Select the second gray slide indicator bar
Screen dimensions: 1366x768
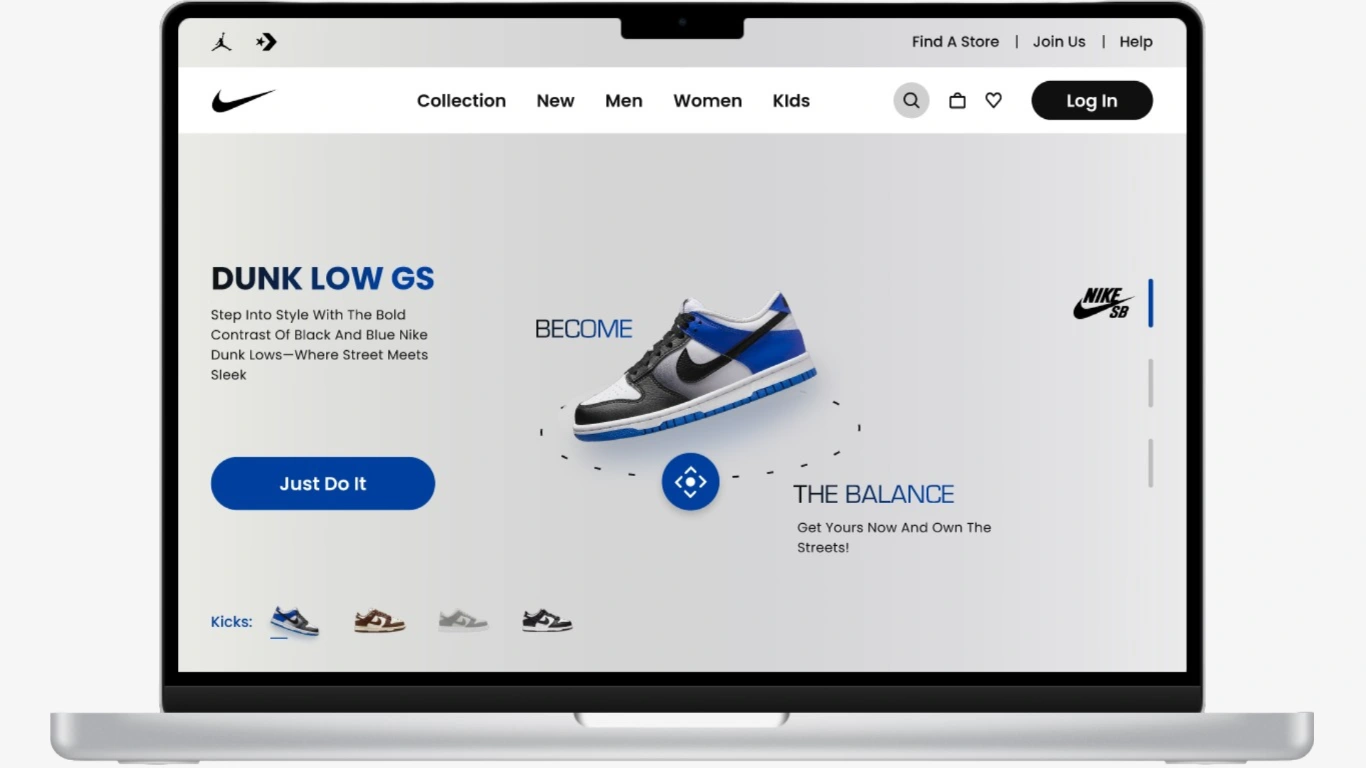[x=1151, y=463]
